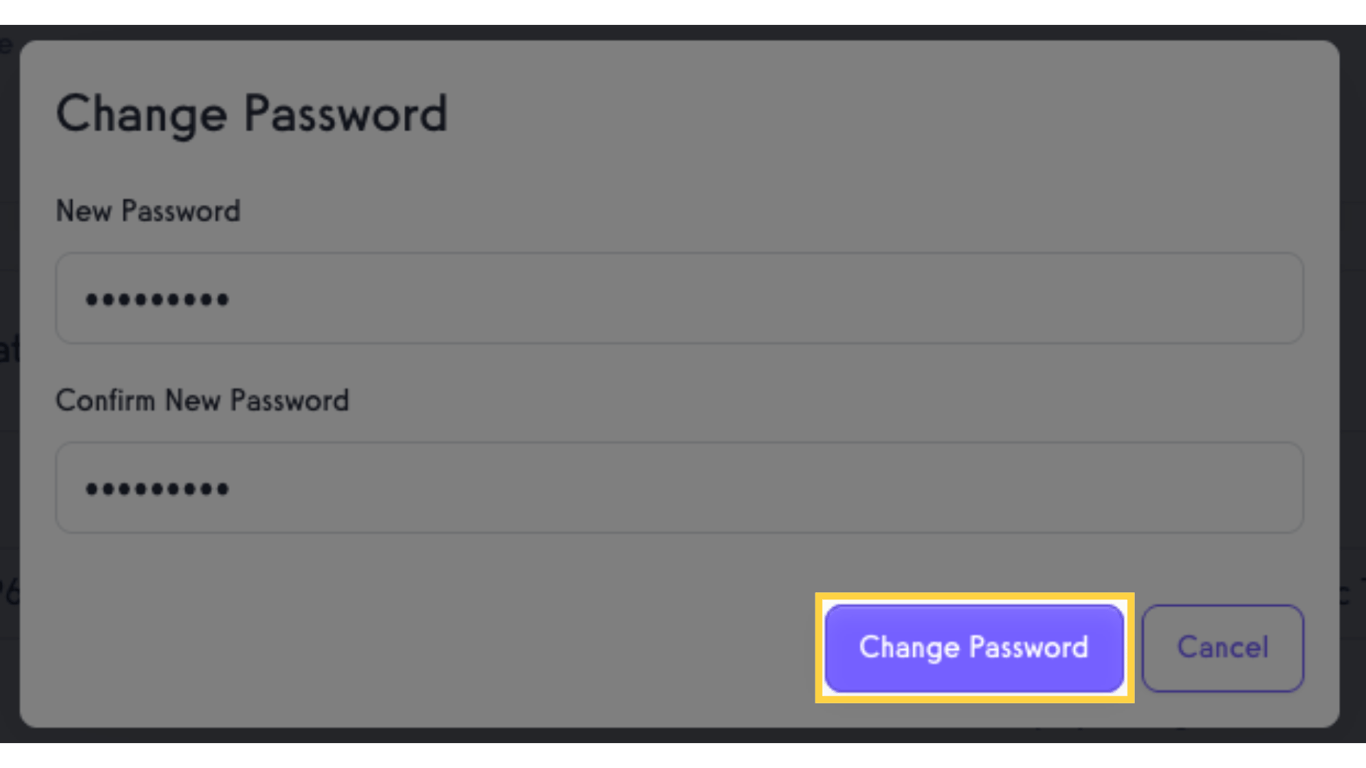
Task: Click the Cancel button to dismiss dialog
Action: point(1222,648)
